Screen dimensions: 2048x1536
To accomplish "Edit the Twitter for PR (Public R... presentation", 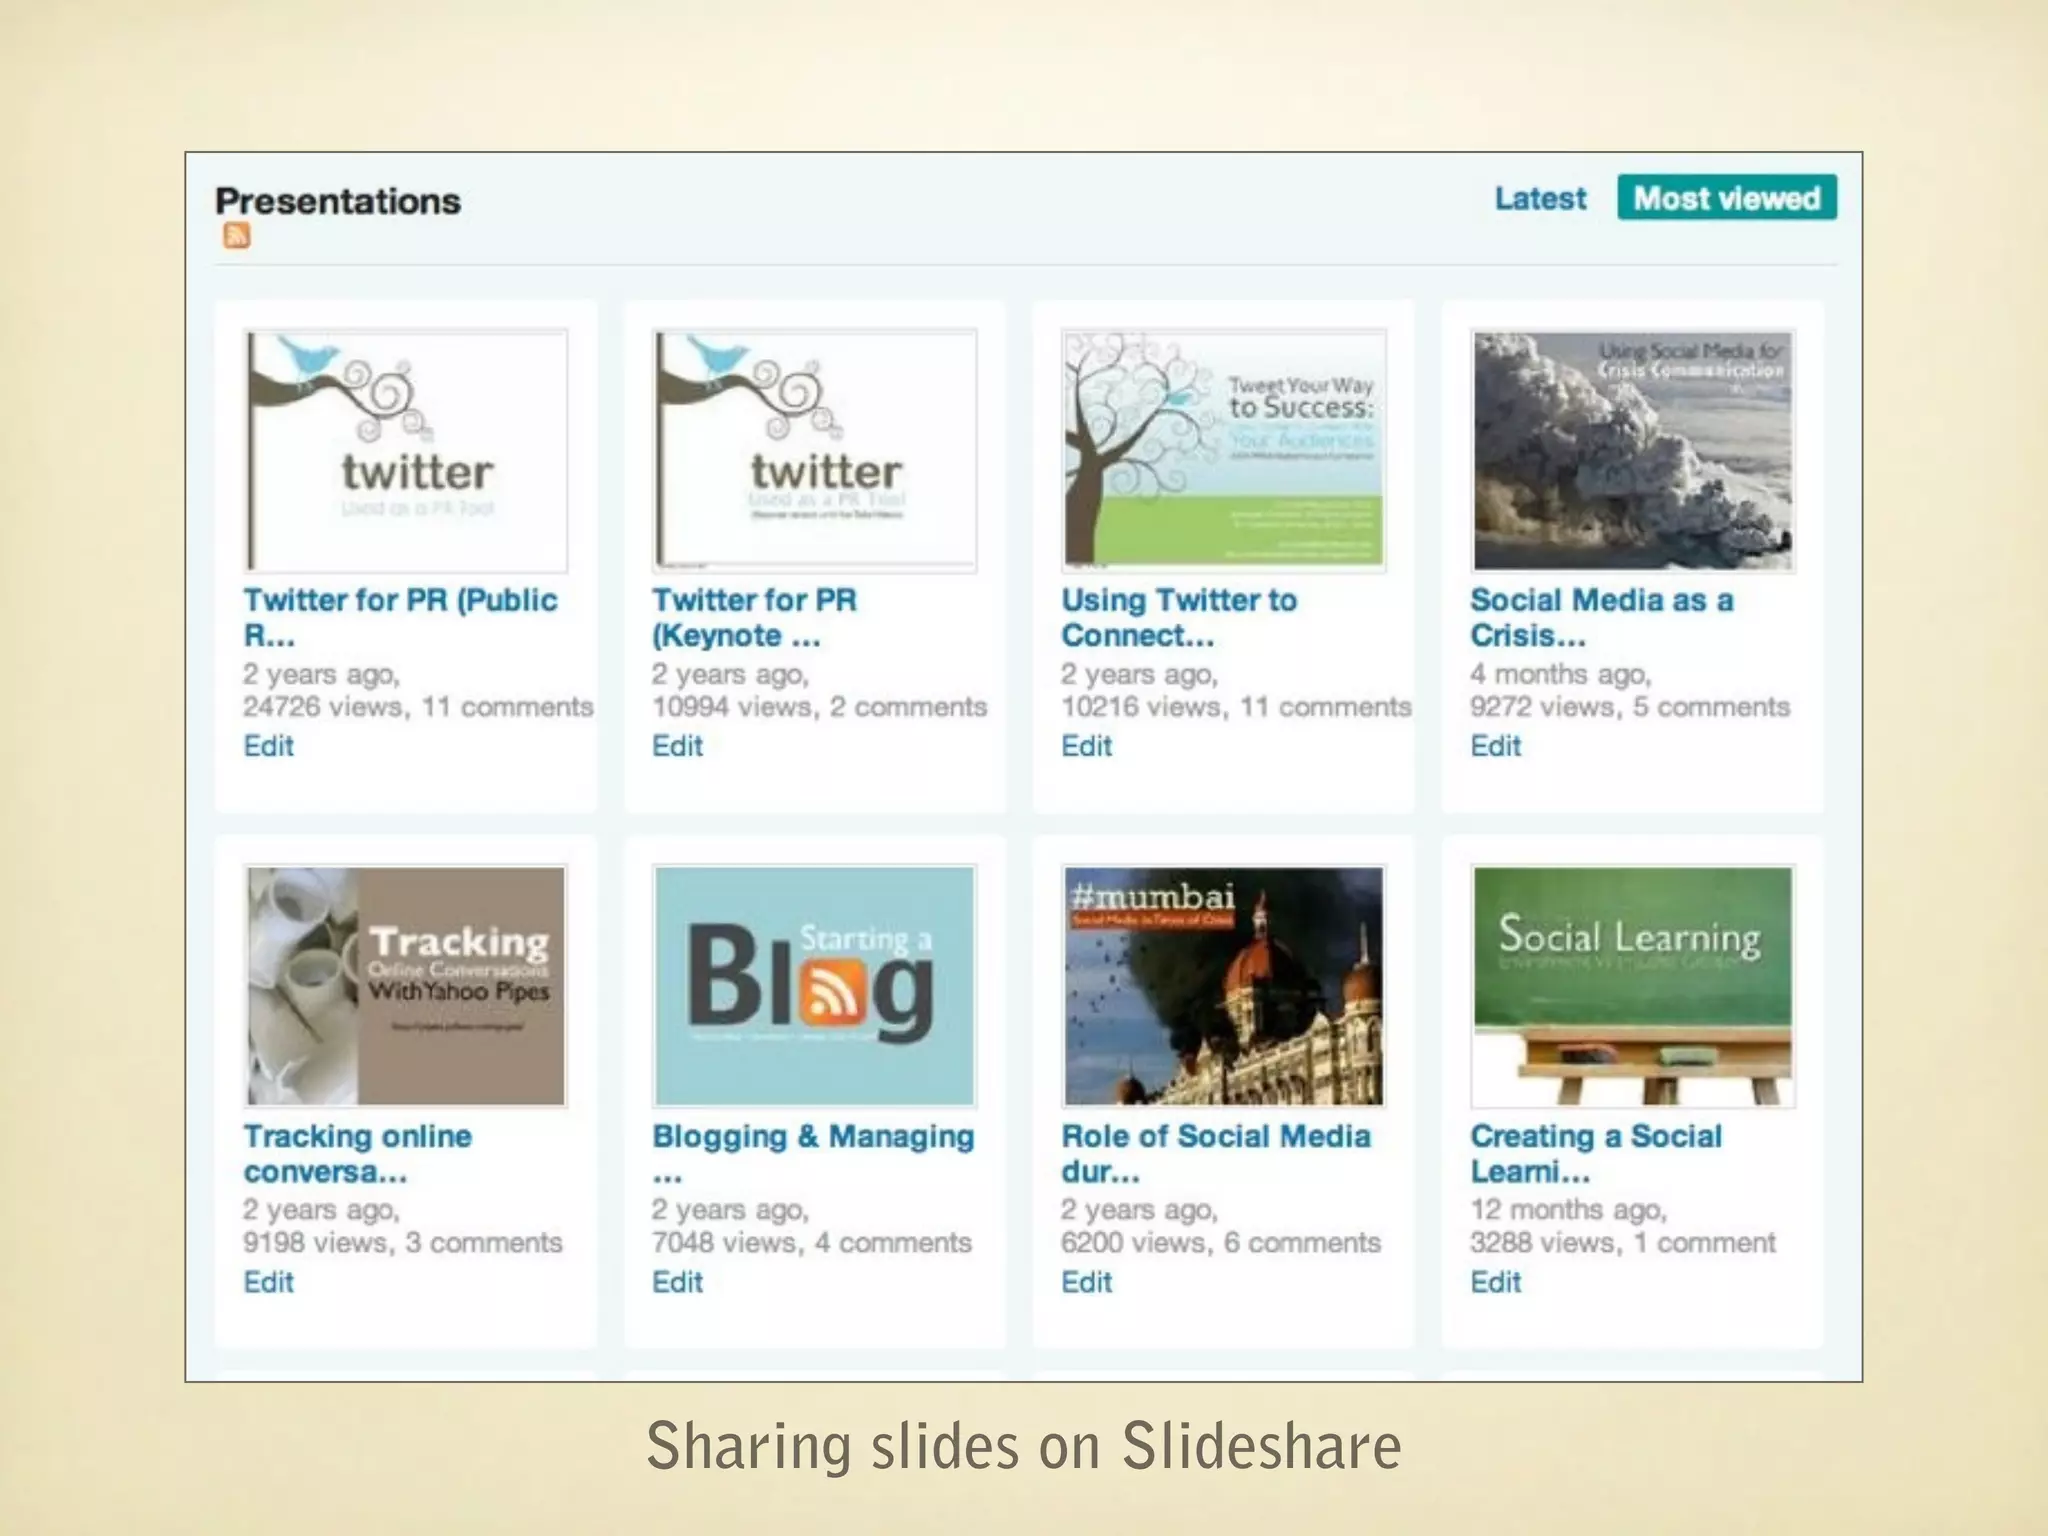I will [268, 746].
